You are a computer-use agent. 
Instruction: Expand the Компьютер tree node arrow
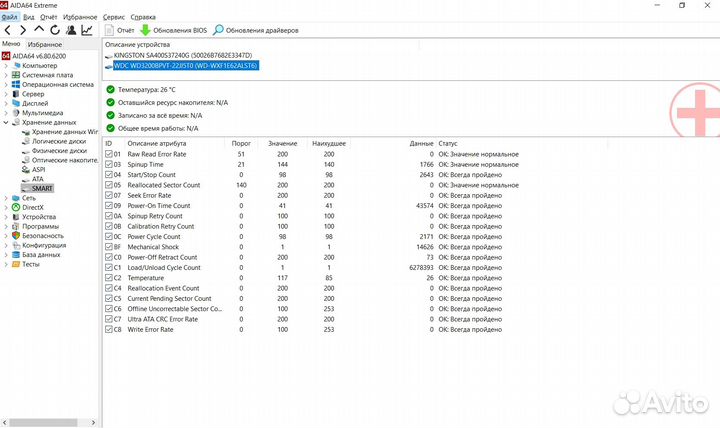click(x=6, y=66)
